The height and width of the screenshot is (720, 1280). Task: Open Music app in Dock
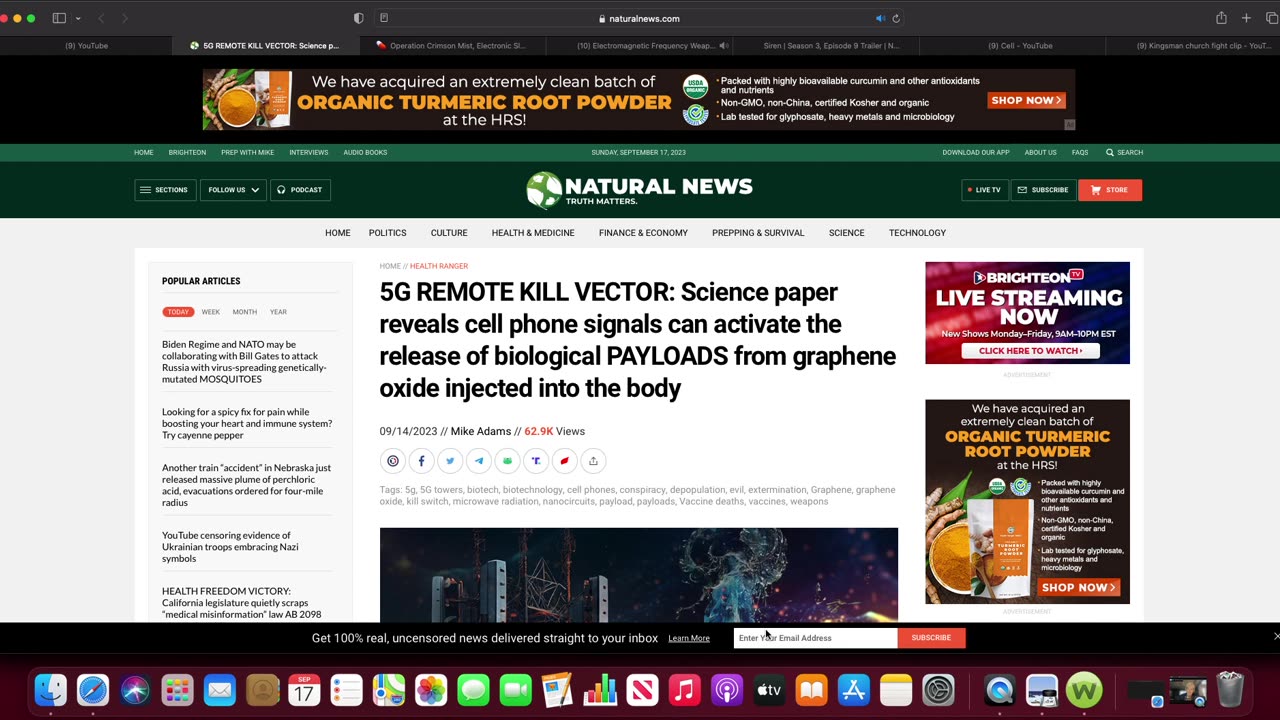coord(684,690)
